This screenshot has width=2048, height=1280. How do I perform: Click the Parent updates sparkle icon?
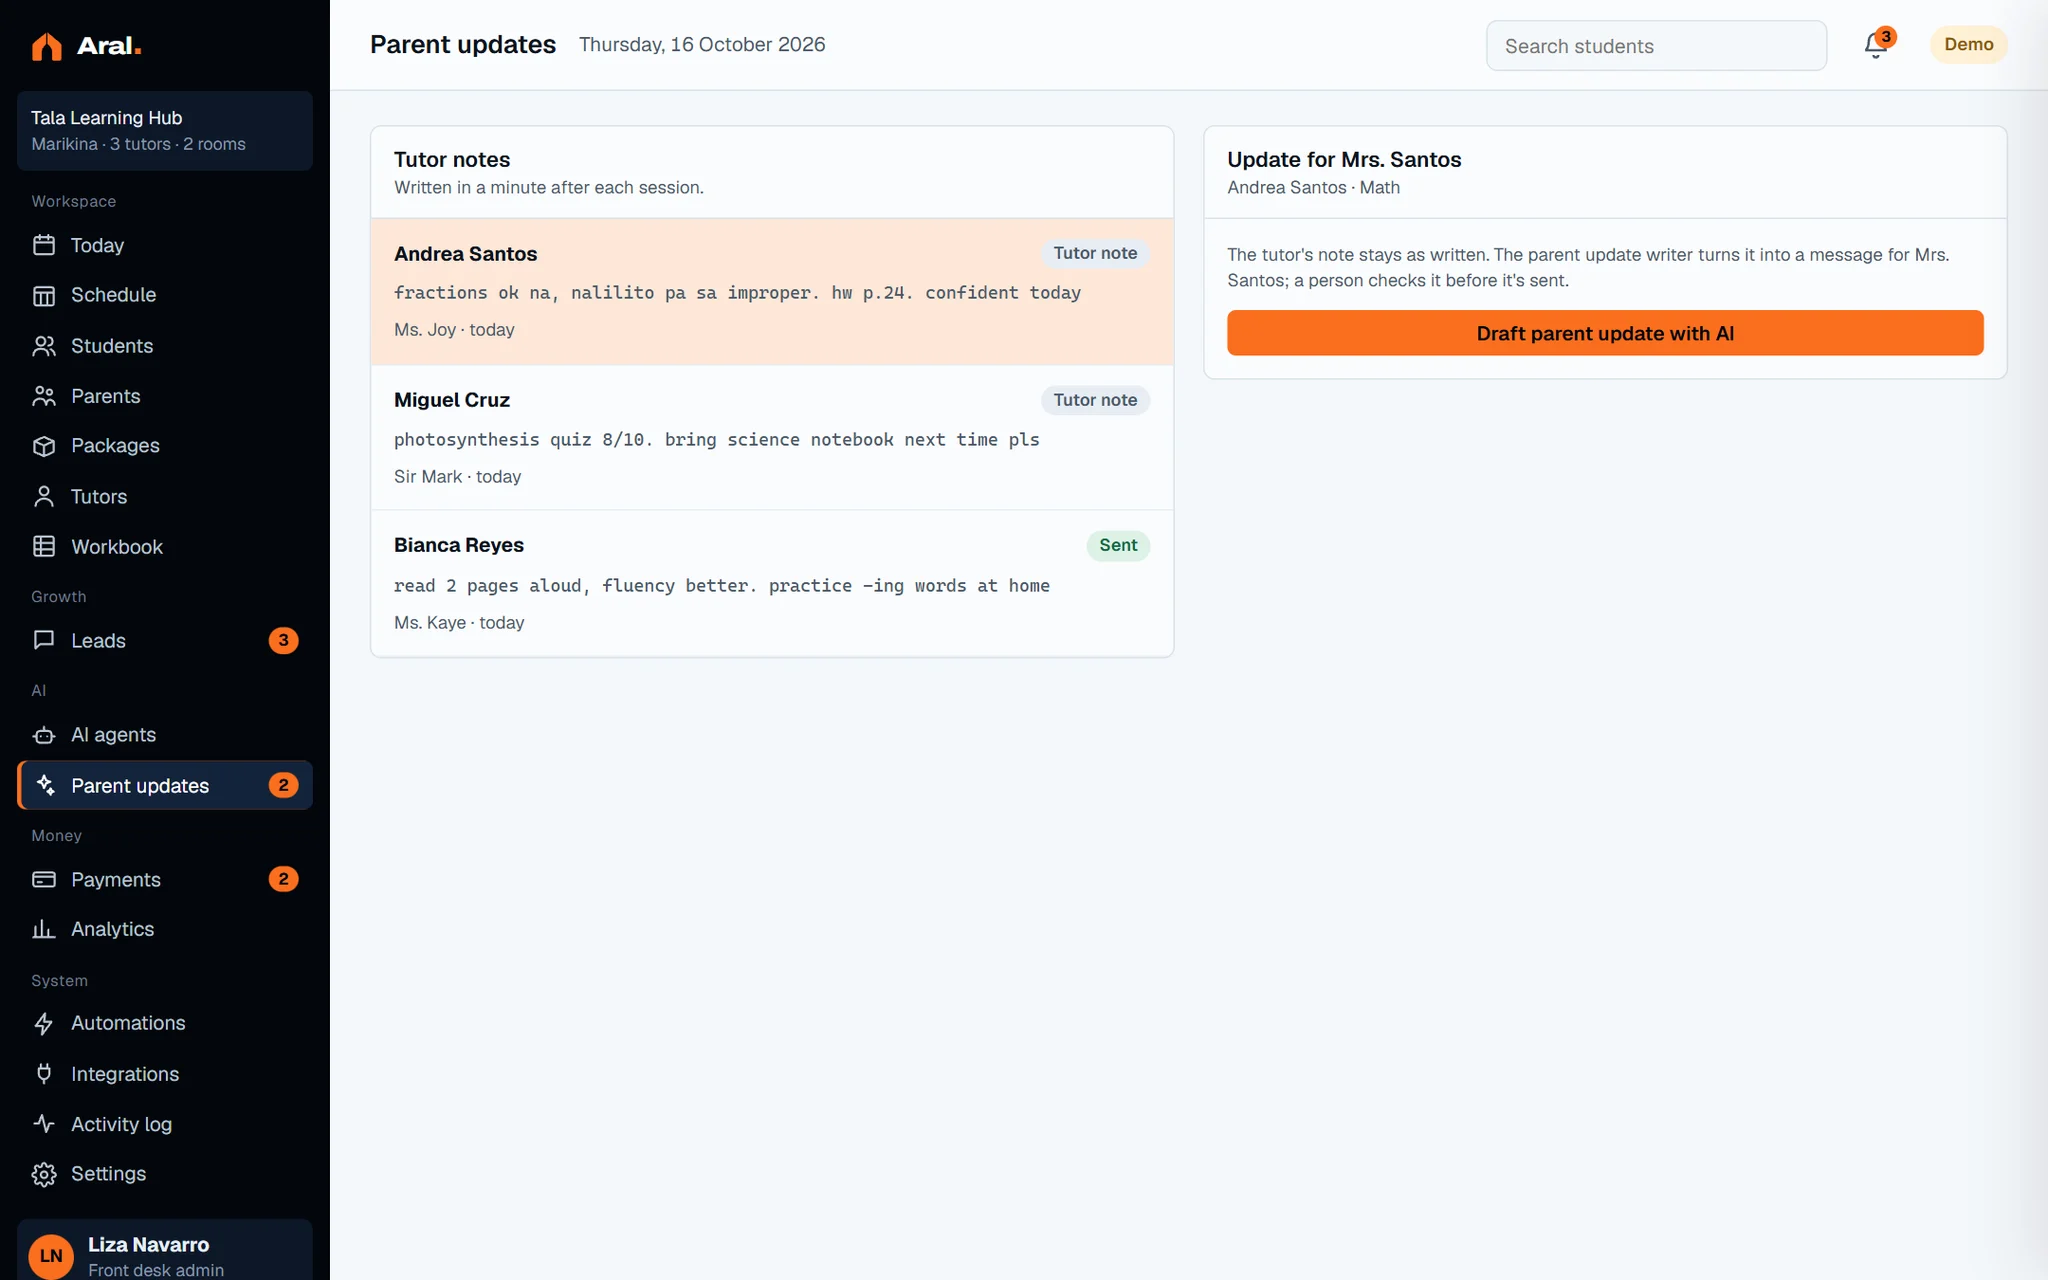pyautogui.click(x=44, y=785)
